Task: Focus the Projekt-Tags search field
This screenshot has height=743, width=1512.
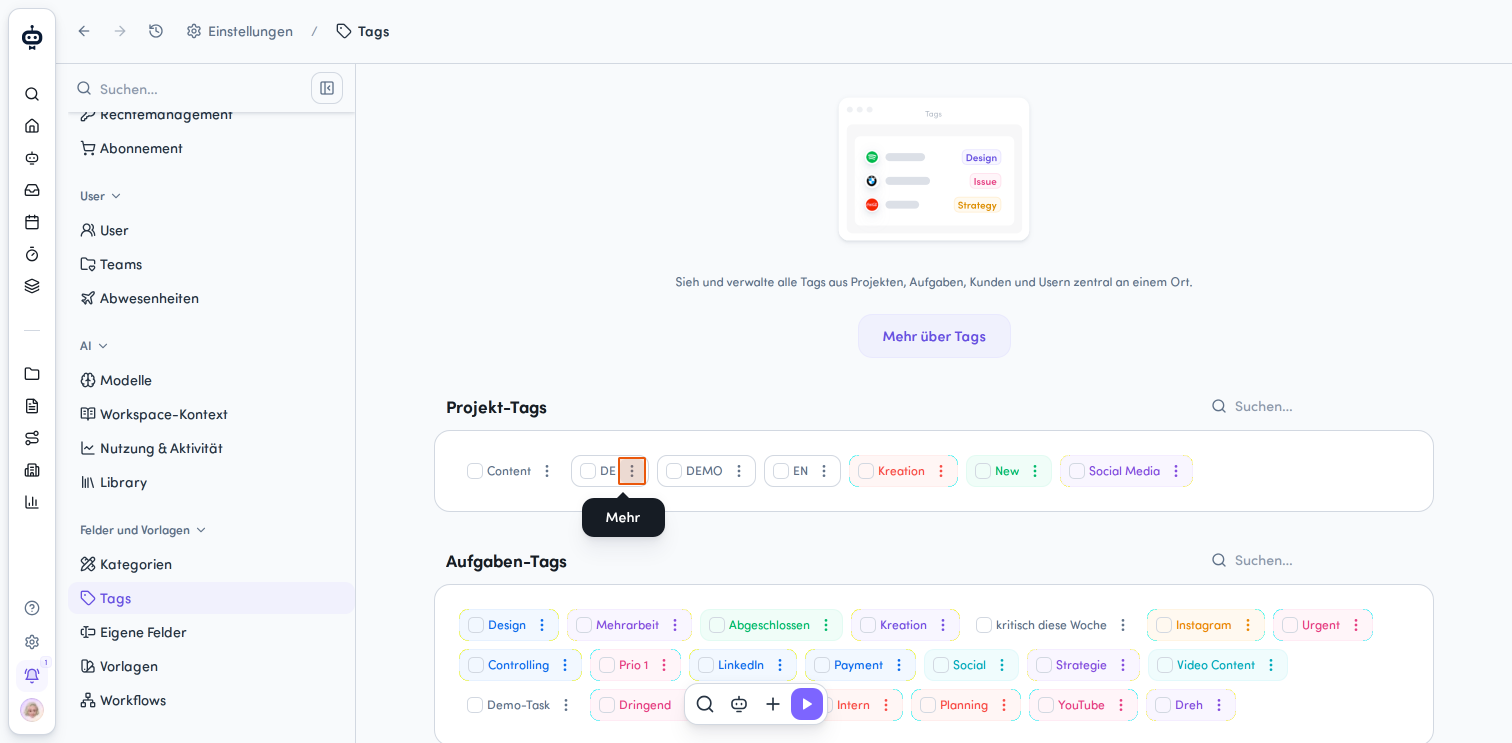Action: (x=1320, y=406)
